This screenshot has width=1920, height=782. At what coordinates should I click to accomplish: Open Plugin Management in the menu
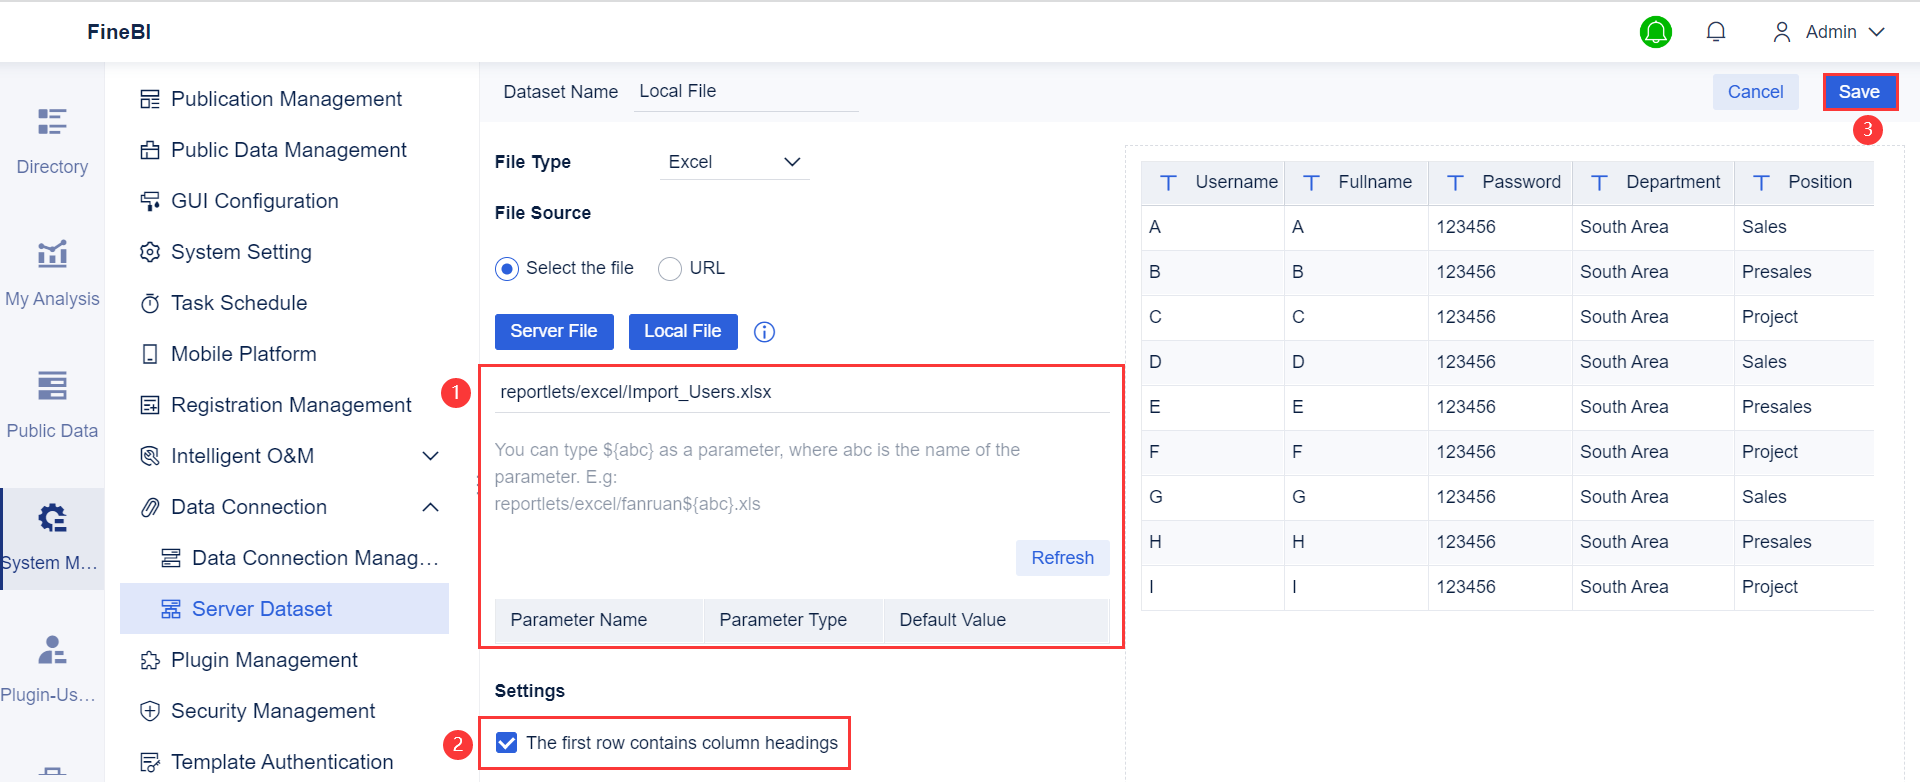[264, 660]
